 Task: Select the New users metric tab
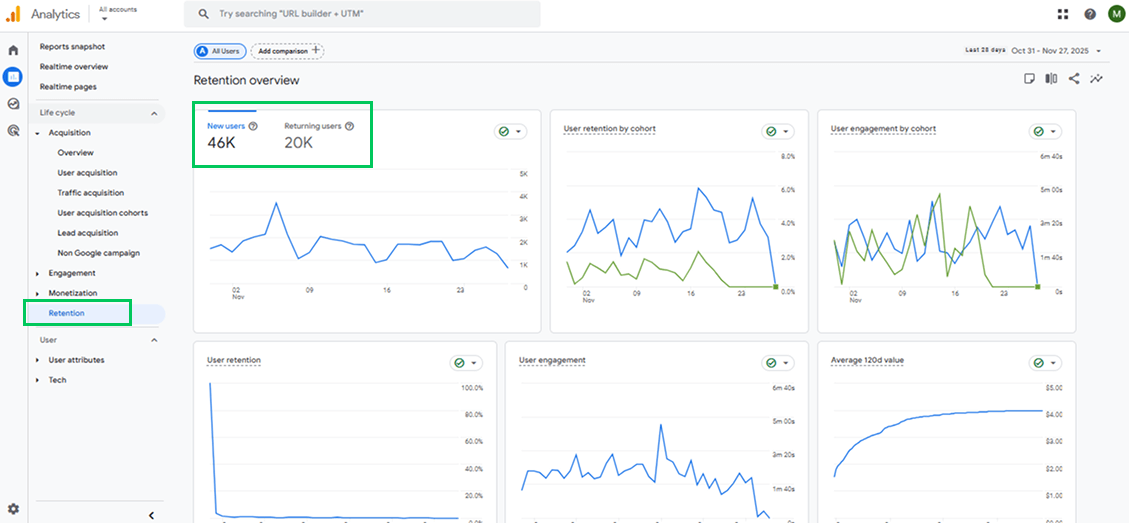pos(226,127)
